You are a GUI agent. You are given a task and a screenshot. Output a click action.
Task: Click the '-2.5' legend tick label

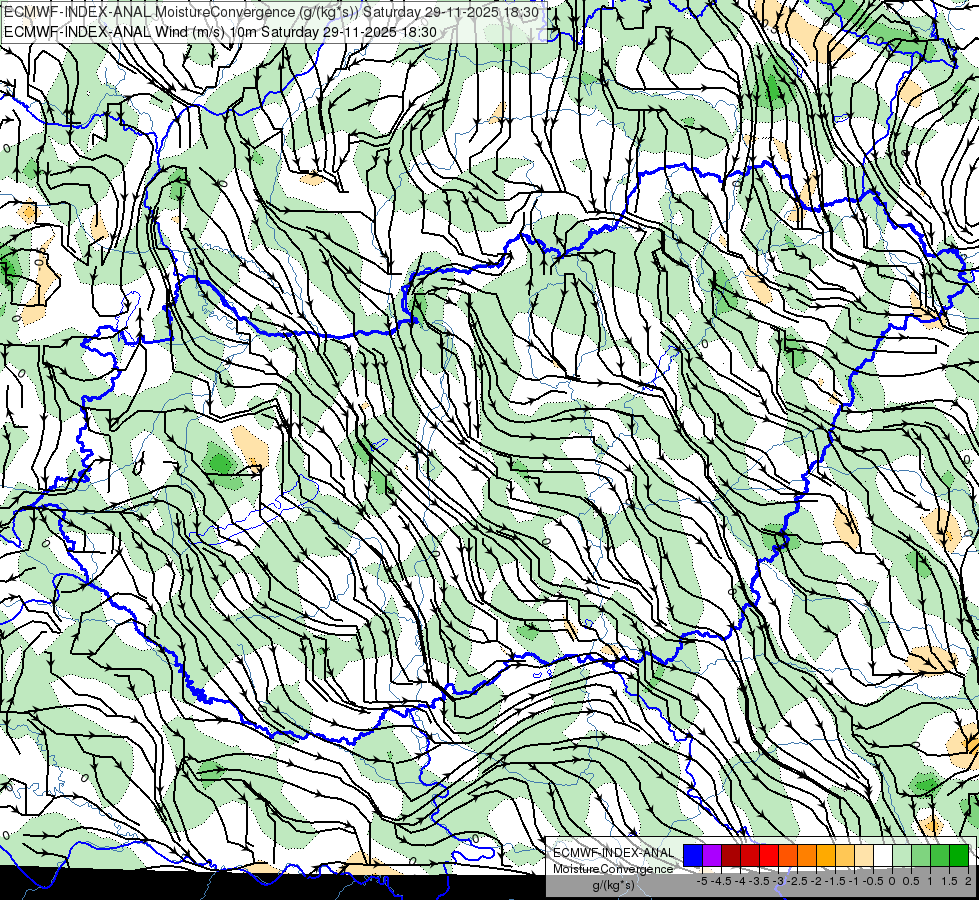[799, 881]
